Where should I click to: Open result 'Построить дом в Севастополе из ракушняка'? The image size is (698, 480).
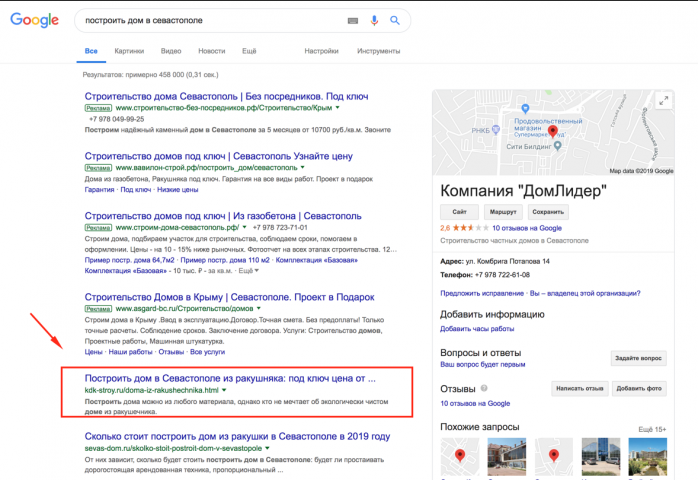tap(230, 378)
